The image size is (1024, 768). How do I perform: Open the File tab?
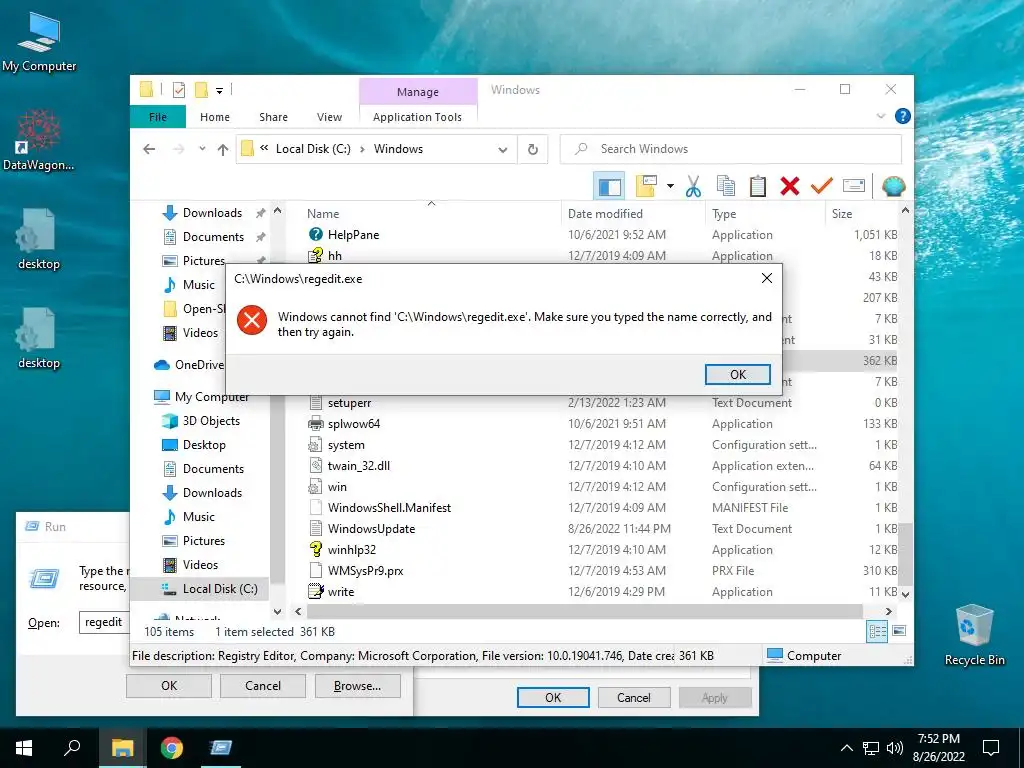[x=158, y=117]
